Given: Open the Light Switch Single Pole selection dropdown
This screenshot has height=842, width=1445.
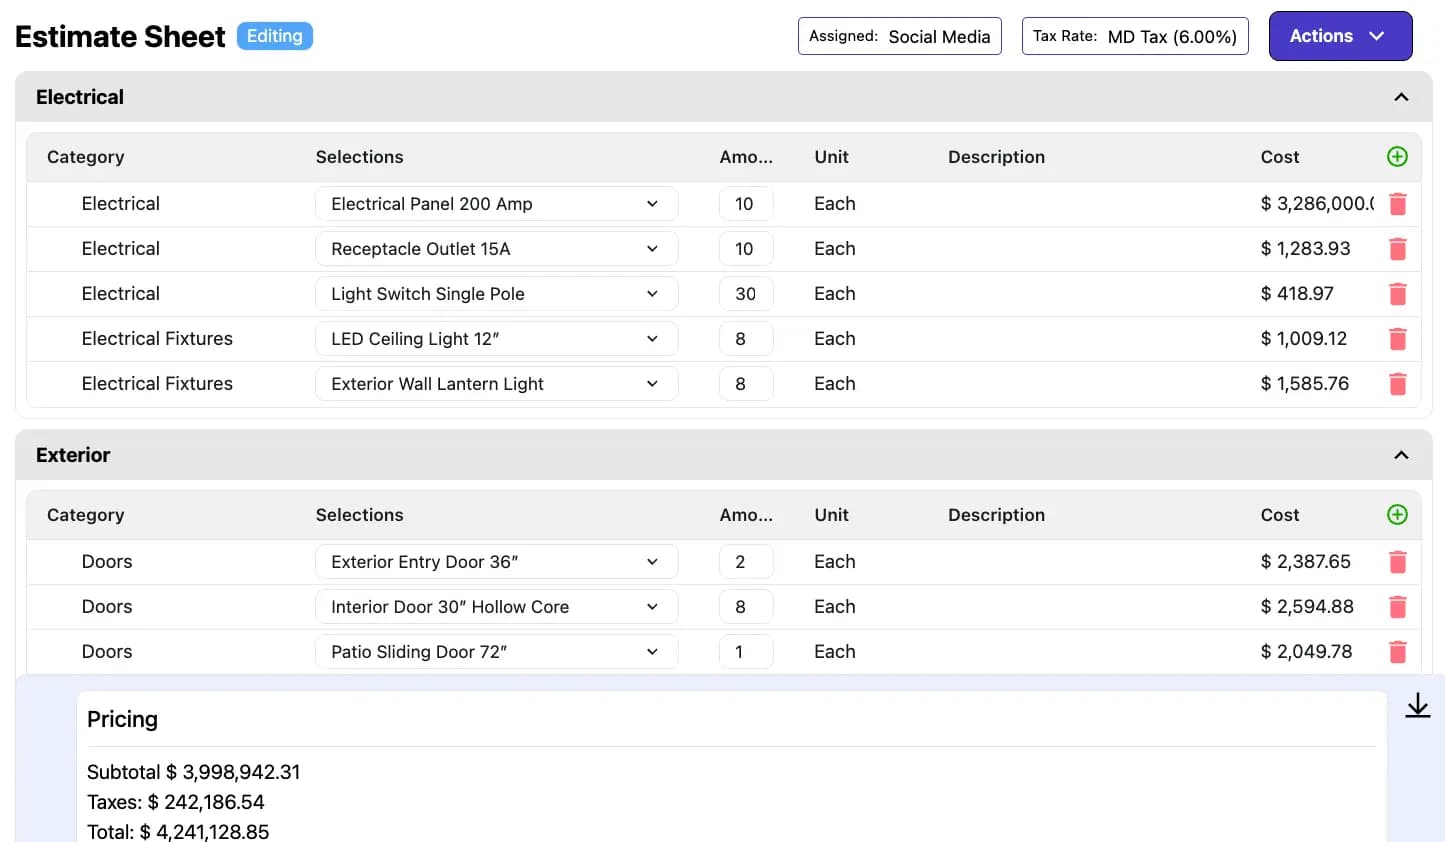Looking at the screenshot, I should point(496,293).
